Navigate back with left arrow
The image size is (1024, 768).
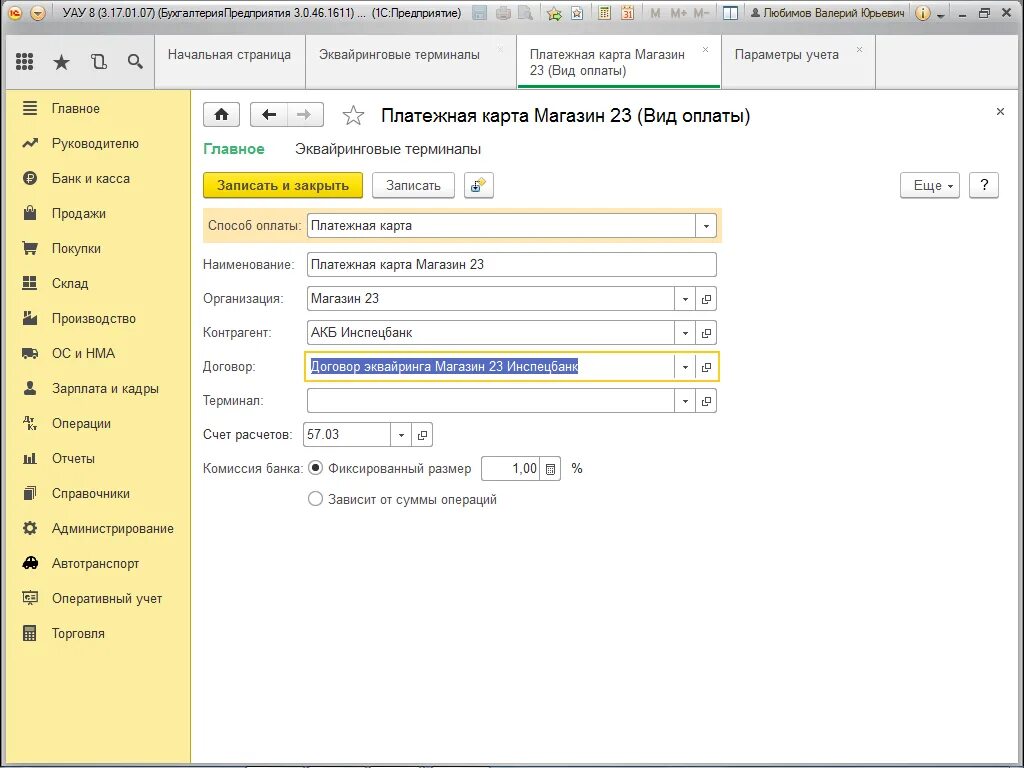click(x=268, y=115)
